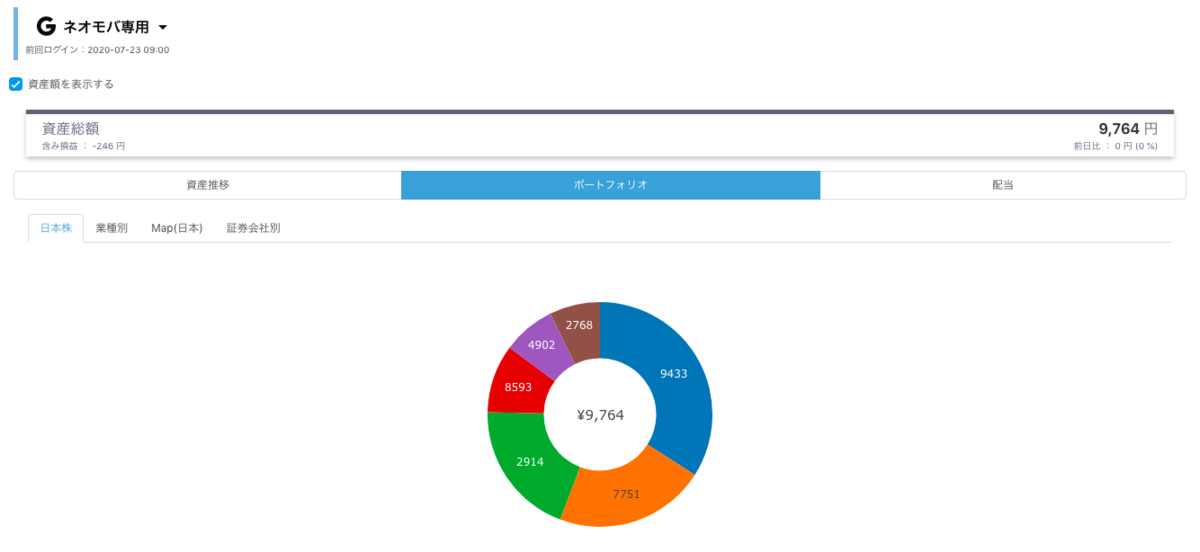Switch to the 業種別 sub-tab
1200x552 pixels.
point(112,228)
